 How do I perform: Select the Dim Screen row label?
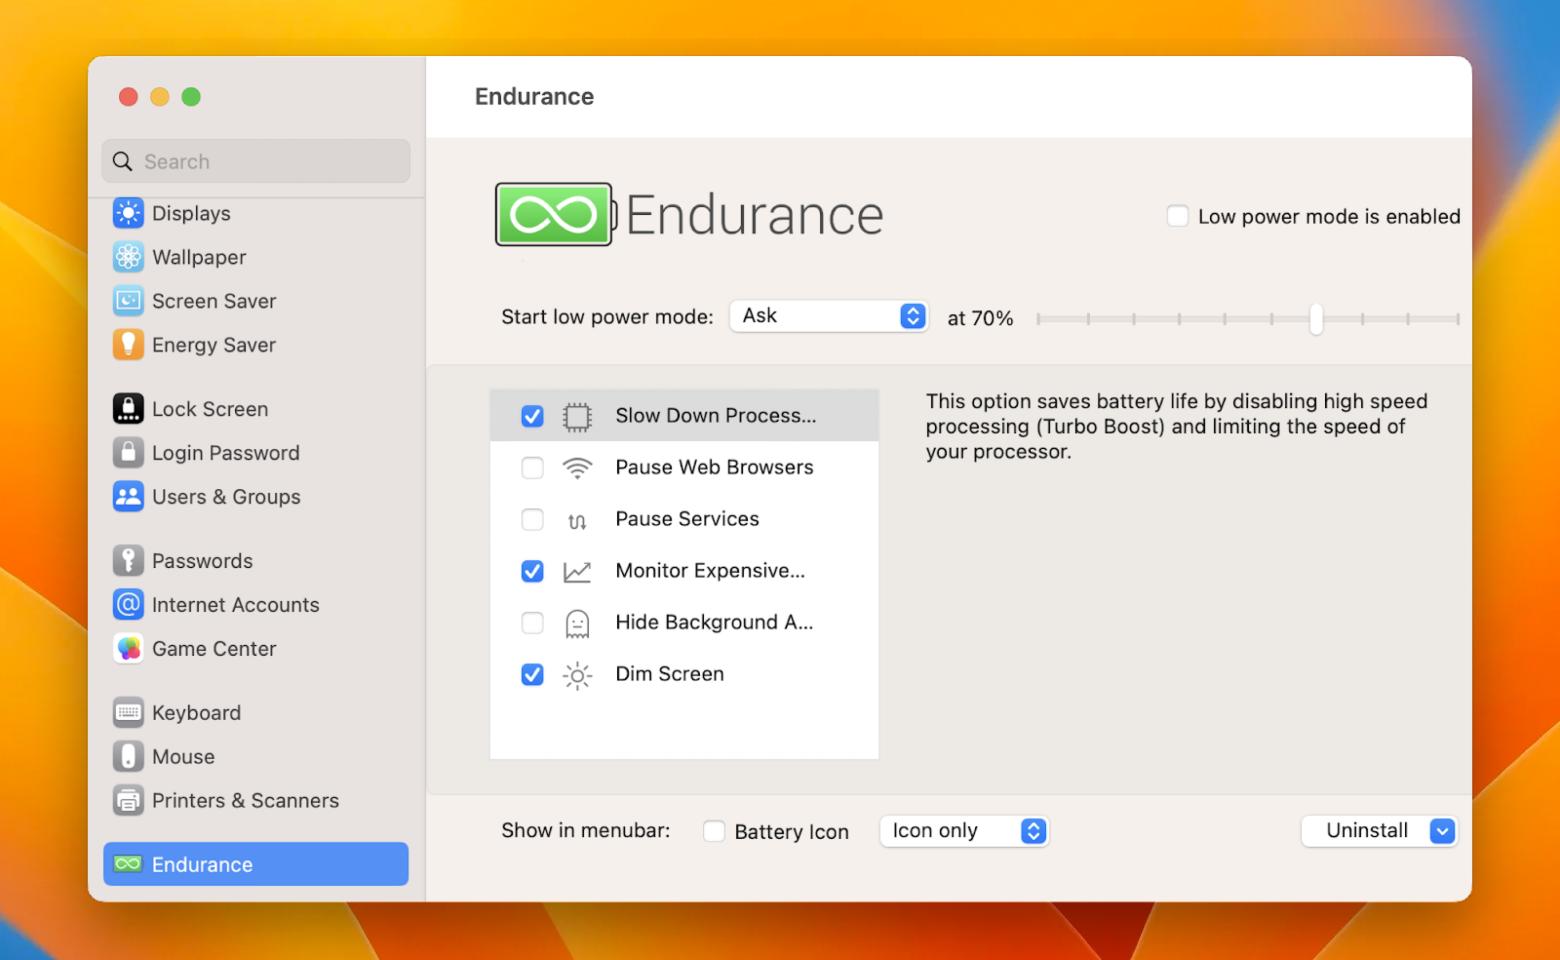[669, 674]
